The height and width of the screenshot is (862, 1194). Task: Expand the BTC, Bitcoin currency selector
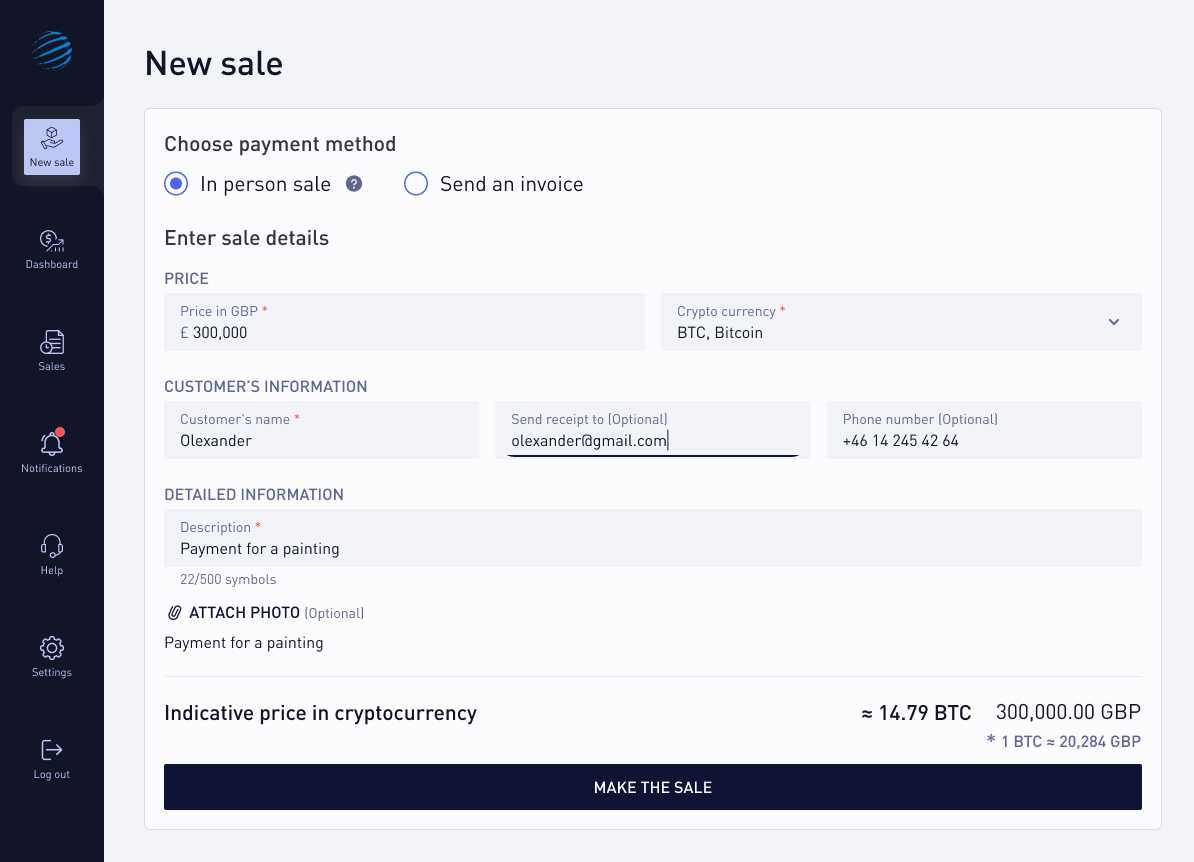[900, 322]
